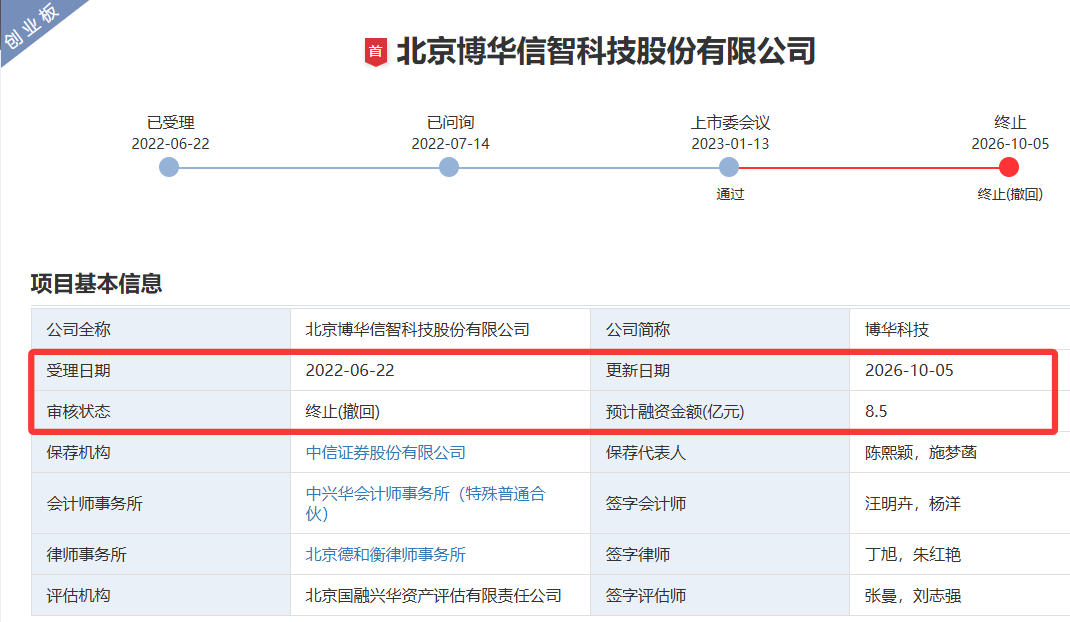
Task: Click the 审核状态 label cell
Action: coord(161,411)
